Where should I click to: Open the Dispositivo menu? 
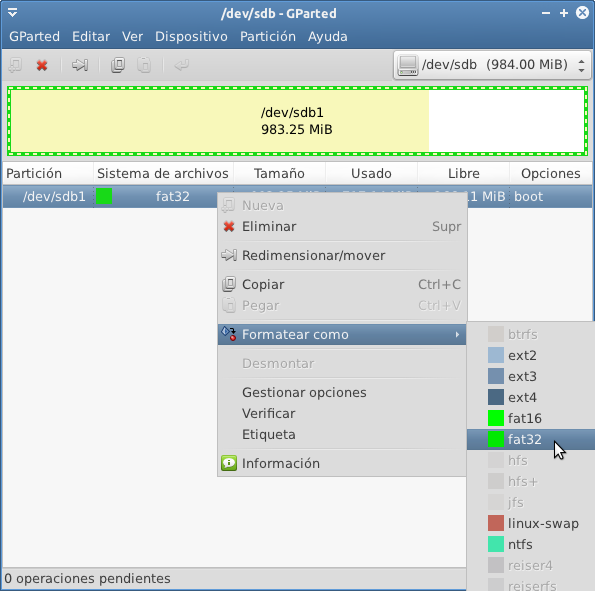191,36
